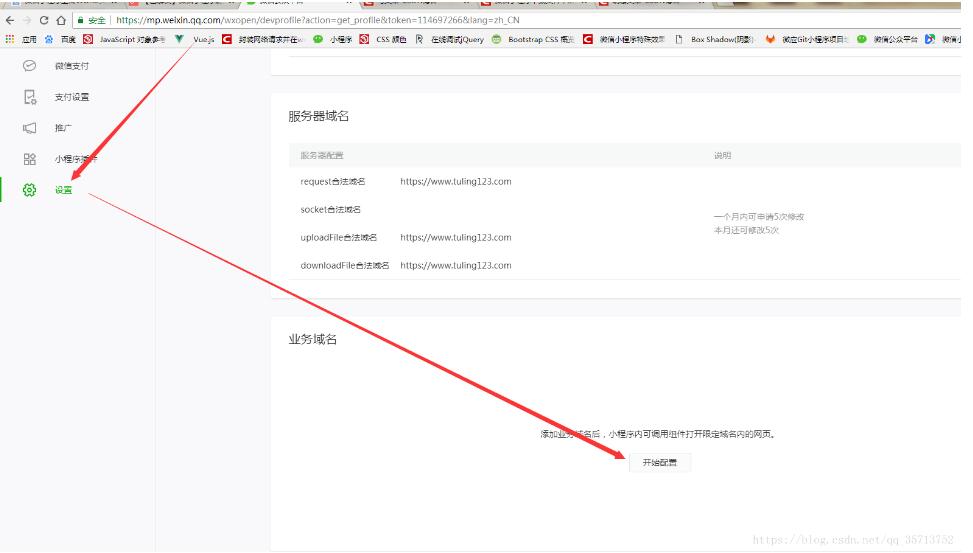Click the browser forward arrow

pyautogui.click(x=27, y=20)
